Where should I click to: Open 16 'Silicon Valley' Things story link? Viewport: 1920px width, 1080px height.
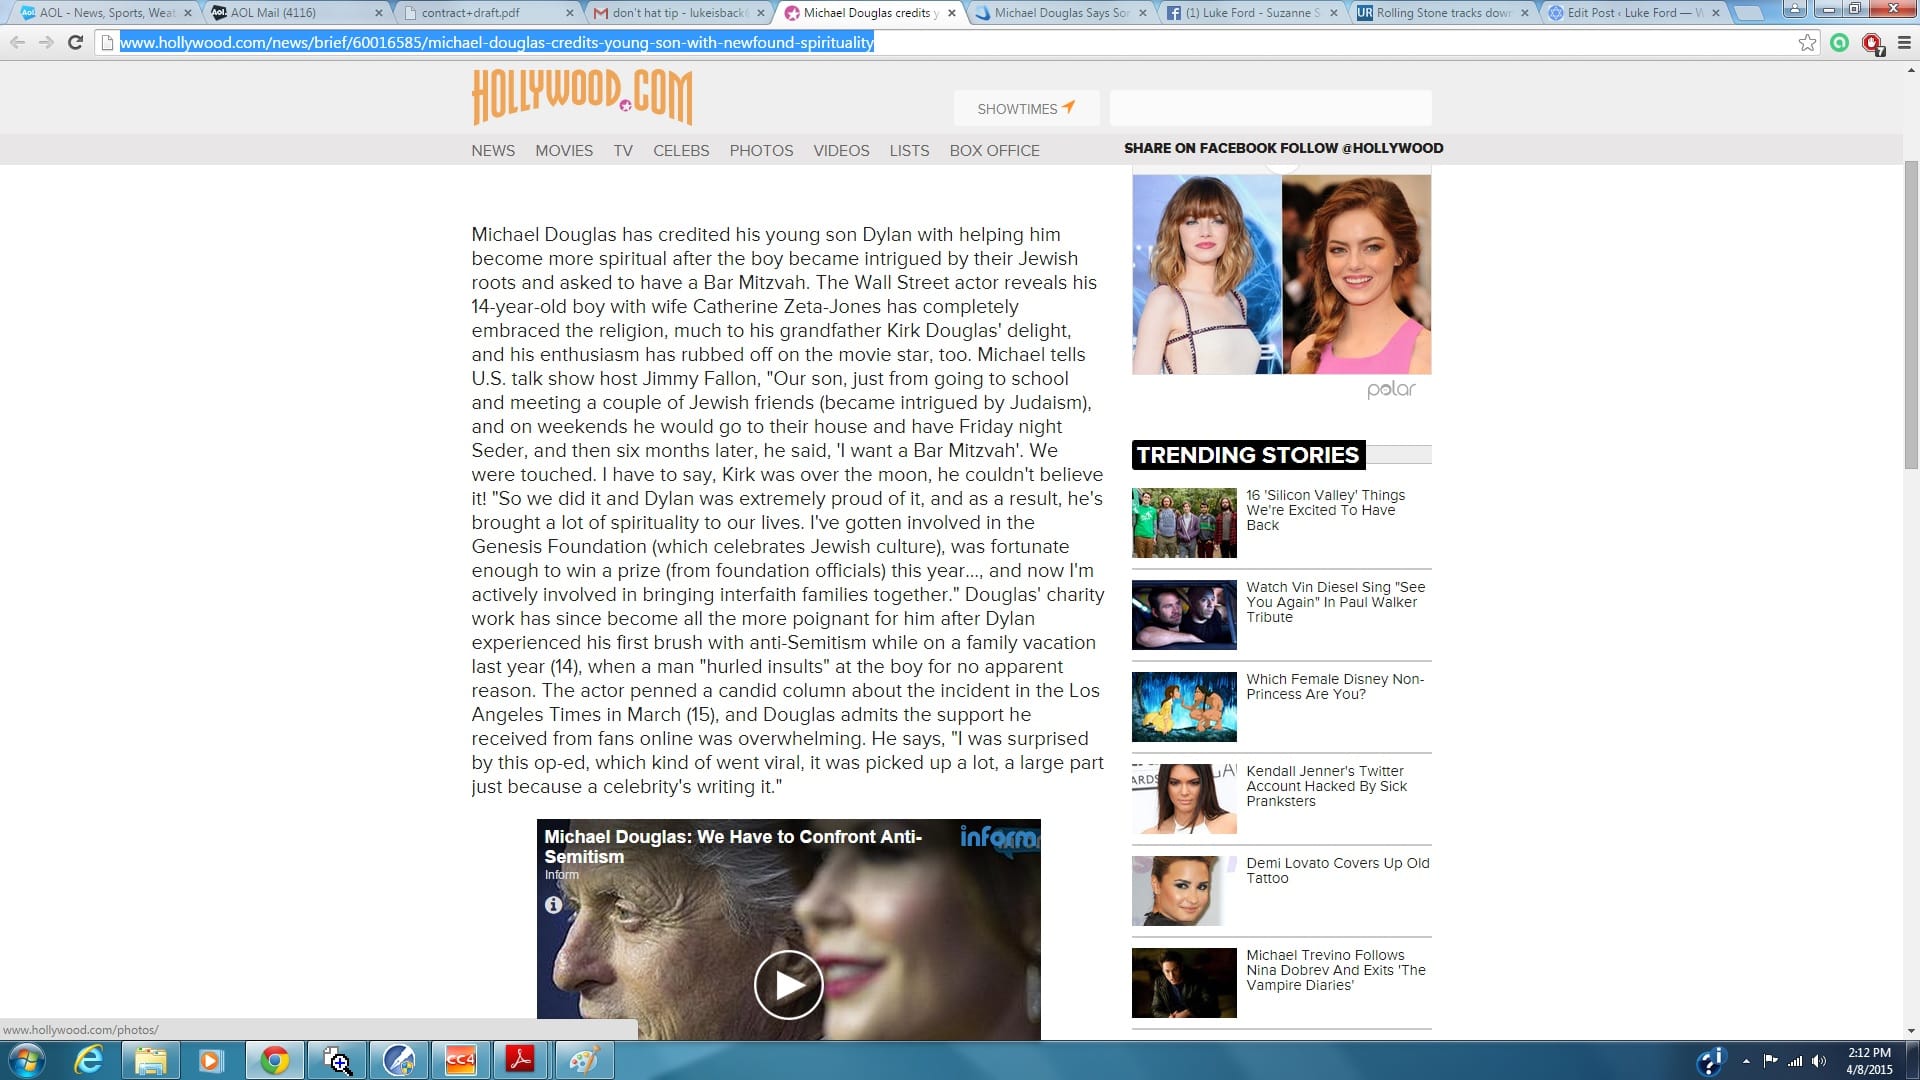pyautogui.click(x=1325, y=510)
